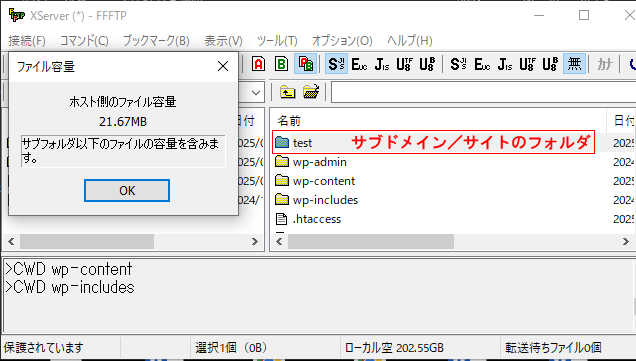Click the >CWD wp-includes log line
Screen dimensions: 636x361
(69, 287)
